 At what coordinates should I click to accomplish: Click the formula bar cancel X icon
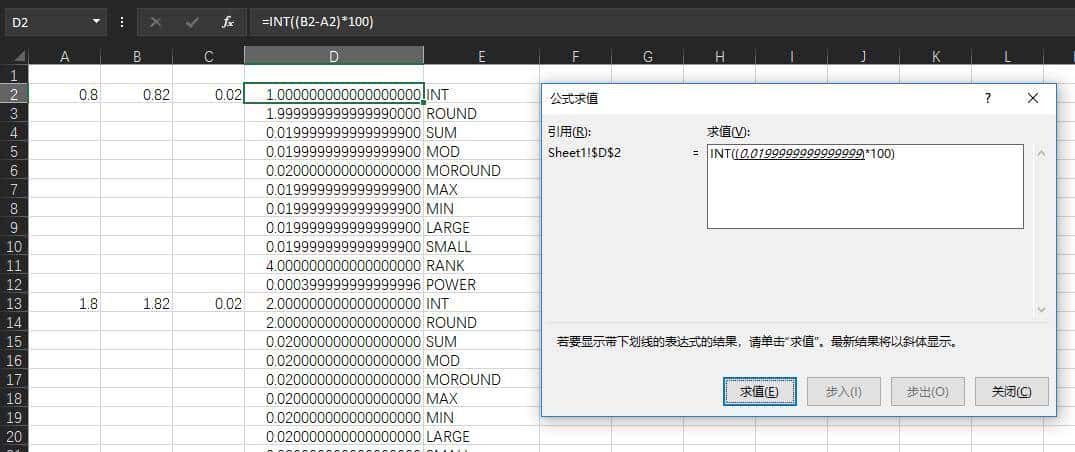(x=156, y=21)
